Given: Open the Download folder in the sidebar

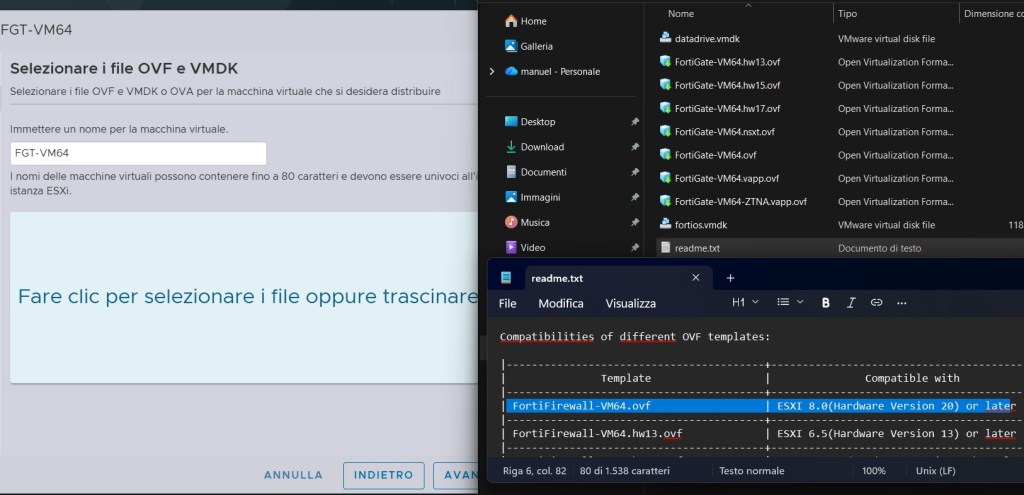Looking at the screenshot, I should click(542, 147).
